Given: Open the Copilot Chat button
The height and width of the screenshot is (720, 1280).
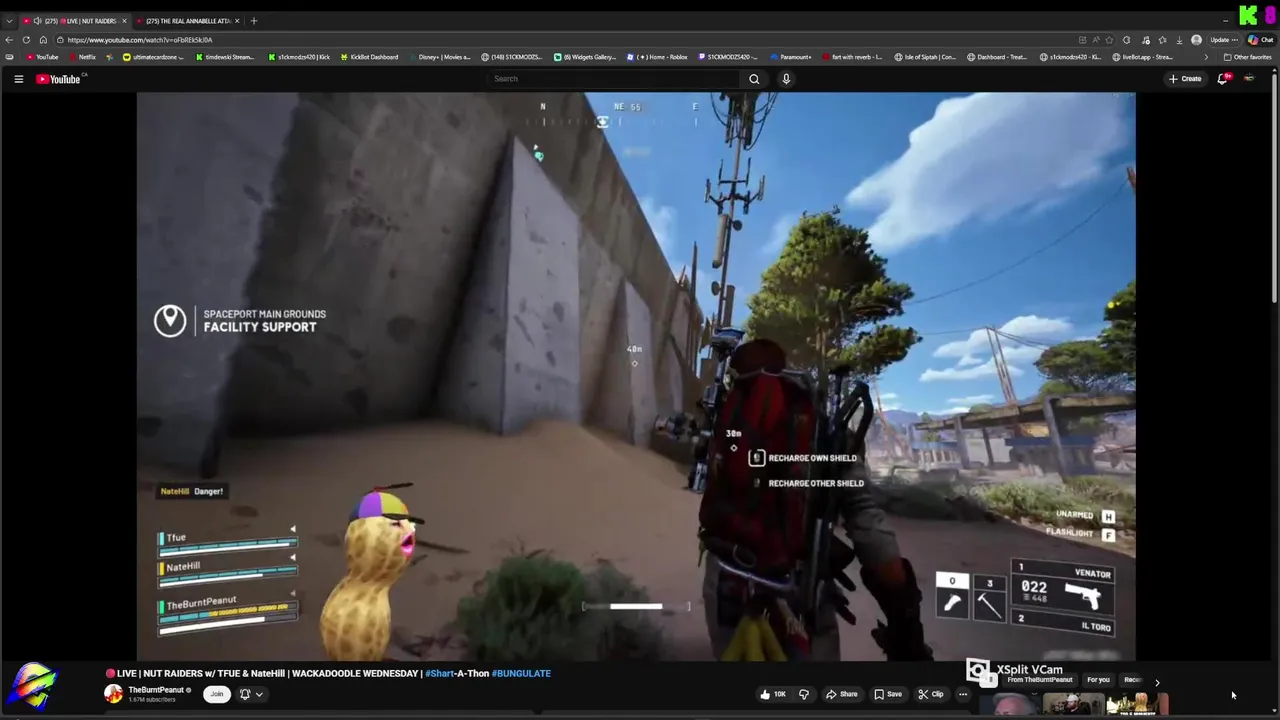Looking at the screenshot, I should (x=1260, y=40).
